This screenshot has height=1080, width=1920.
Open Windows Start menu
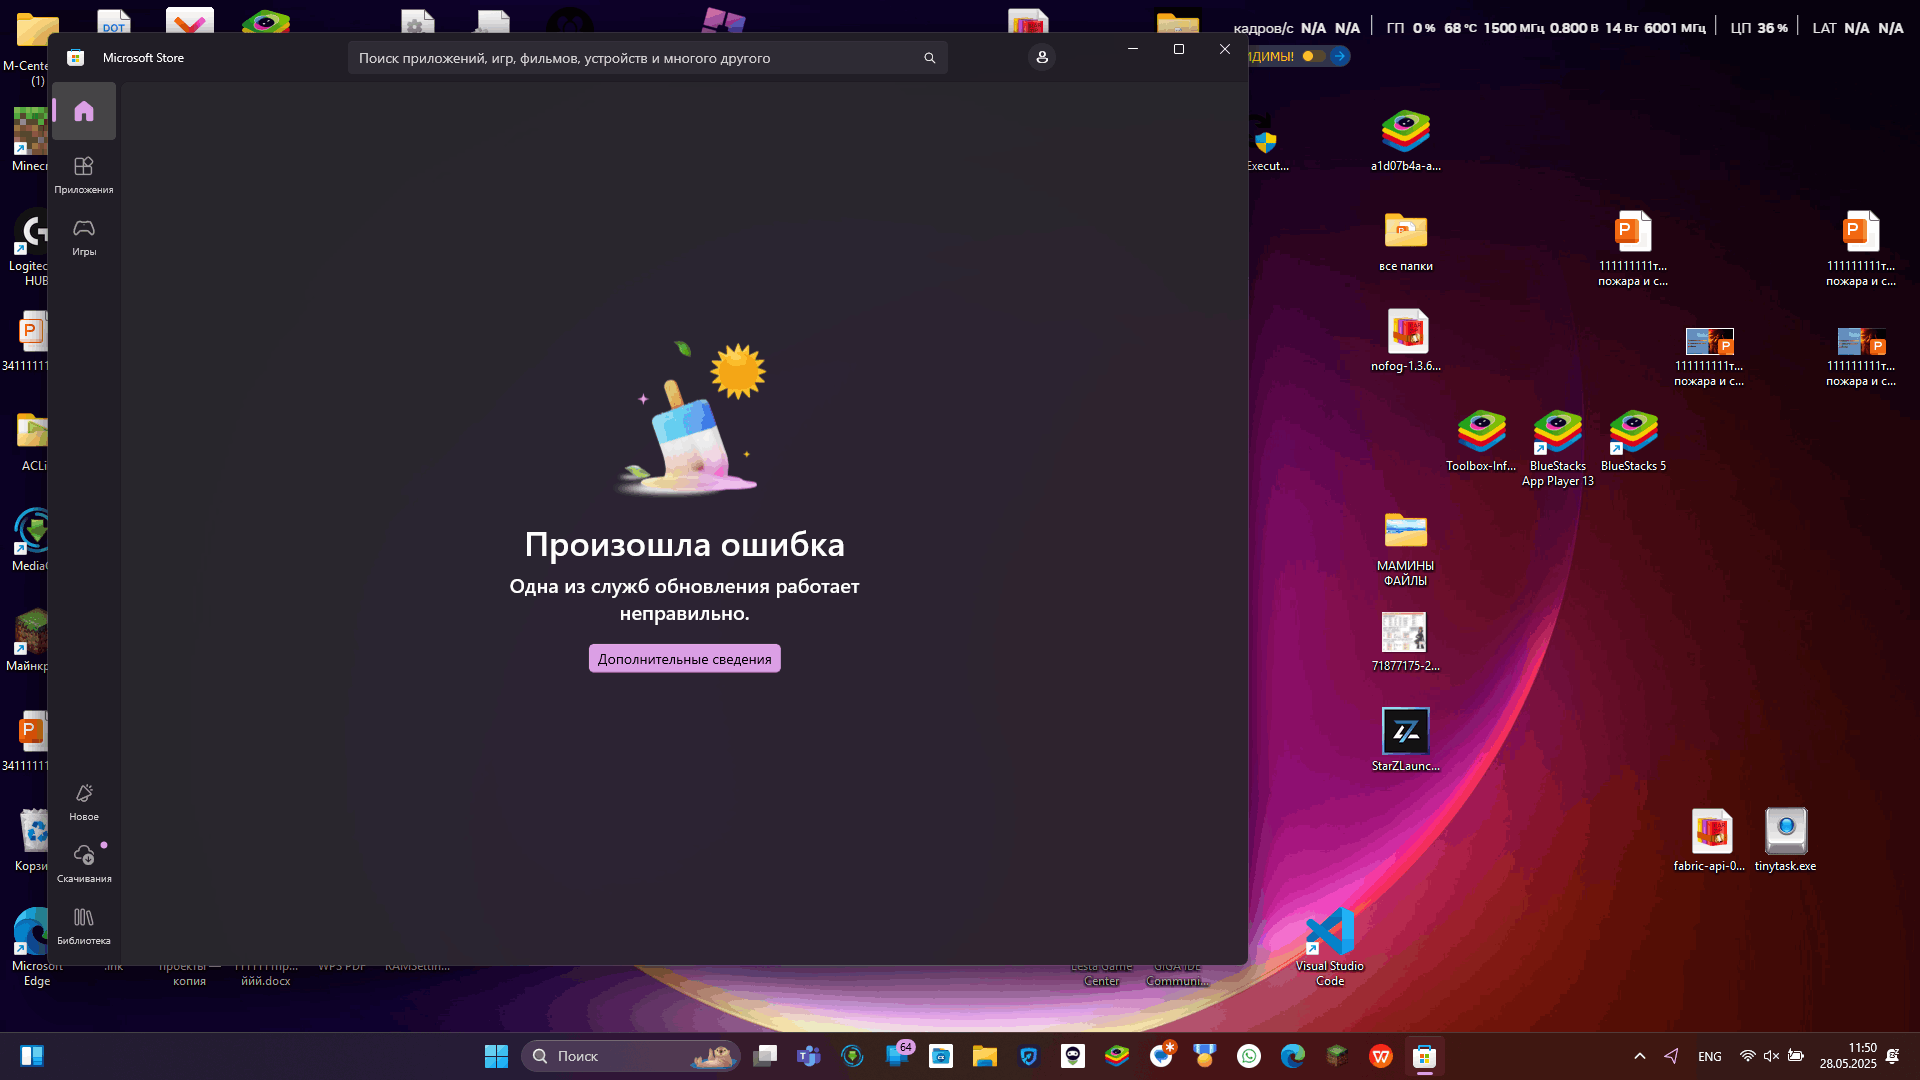496,1056
